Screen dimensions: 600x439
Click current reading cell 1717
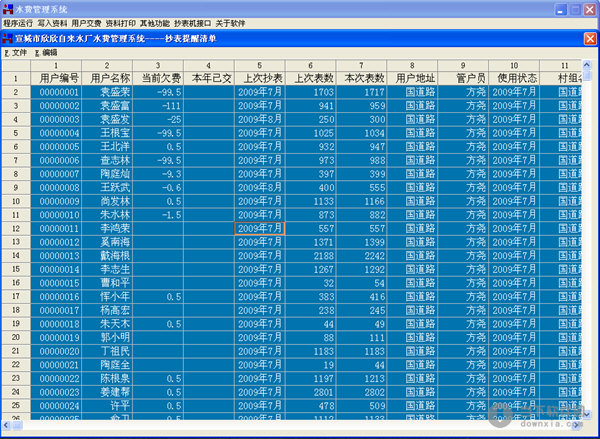click(x=362, y=92)
